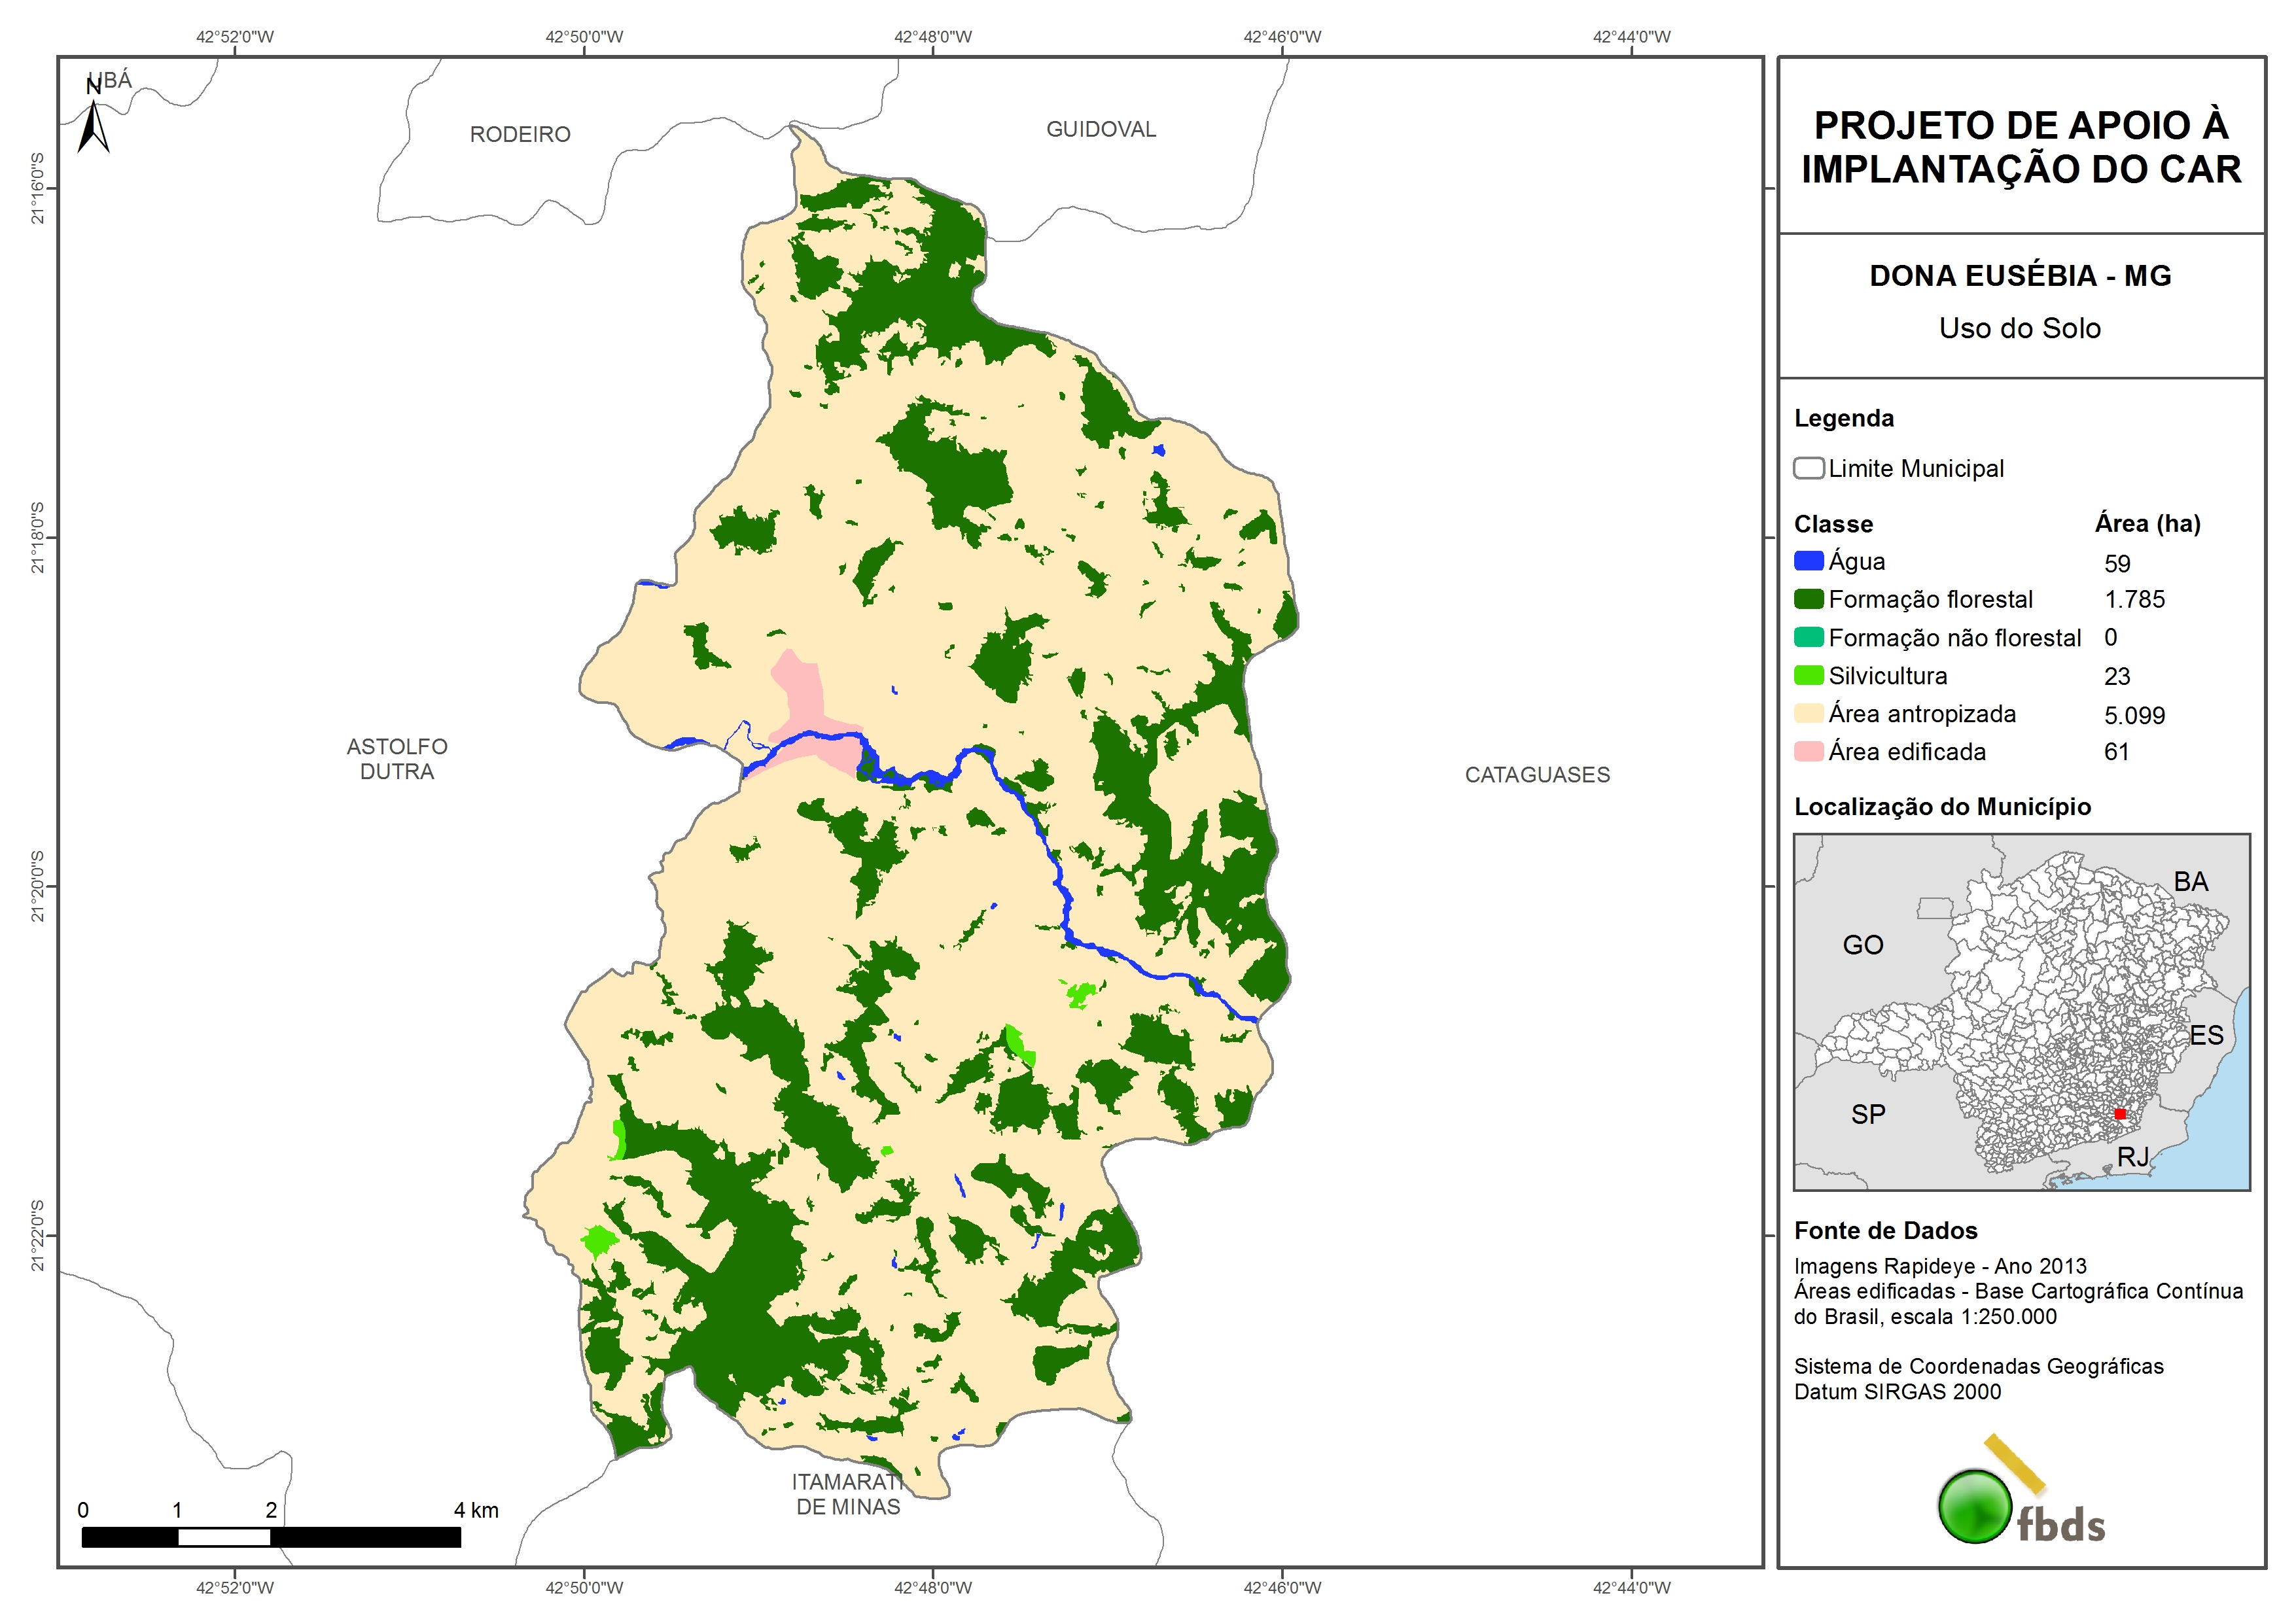Click the fbds green sphere logo
2296x1623 pixels.
[x=1975, y=1506]
